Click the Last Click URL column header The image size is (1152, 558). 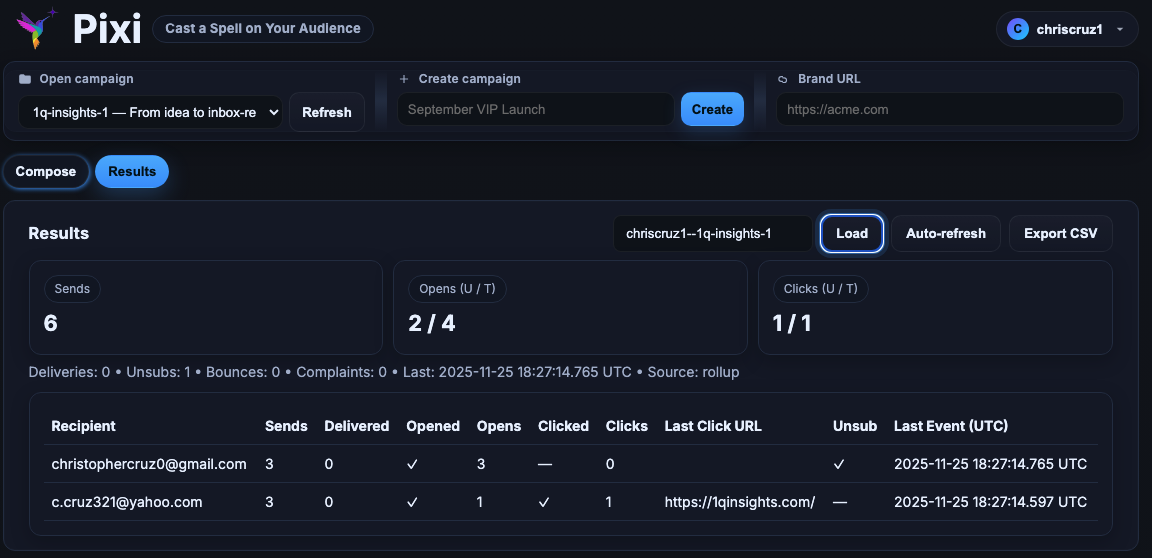click(x=713, y=426)
